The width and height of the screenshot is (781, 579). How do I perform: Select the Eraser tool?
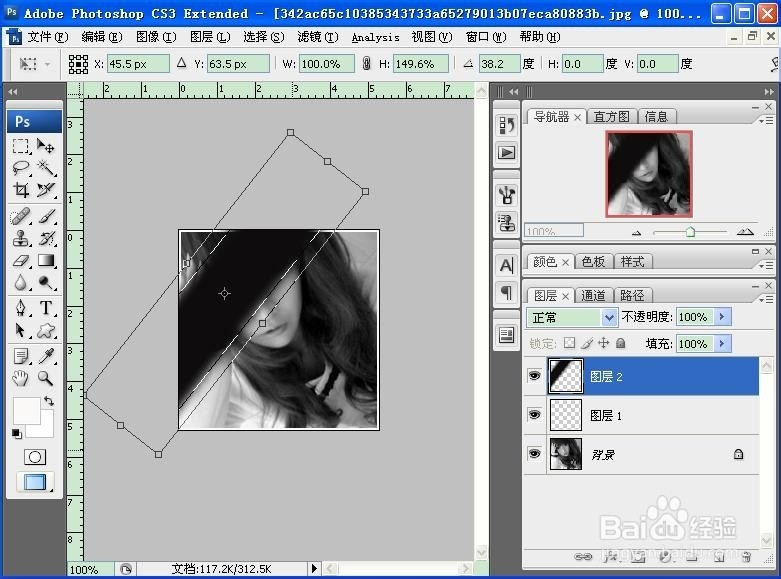click(x=21, y=261)
